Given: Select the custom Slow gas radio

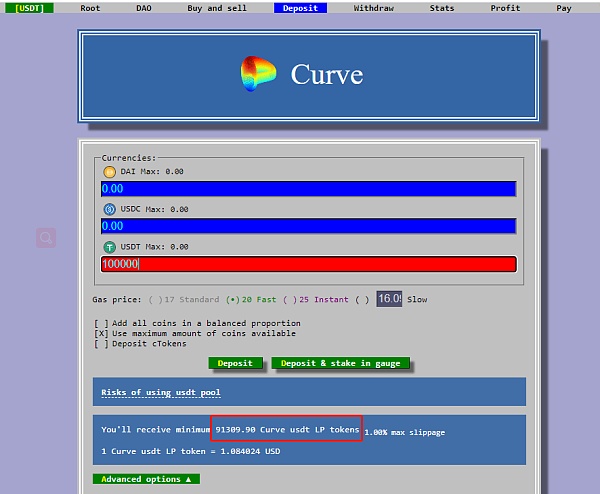Looking at the screenshot, I should pos(362,300).
